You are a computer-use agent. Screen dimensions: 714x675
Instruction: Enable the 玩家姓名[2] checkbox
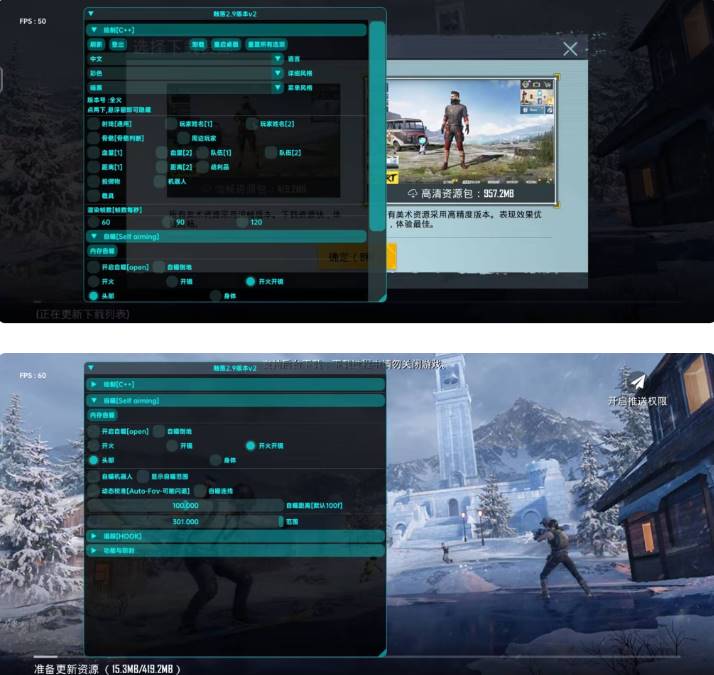(x=252, y=124)
